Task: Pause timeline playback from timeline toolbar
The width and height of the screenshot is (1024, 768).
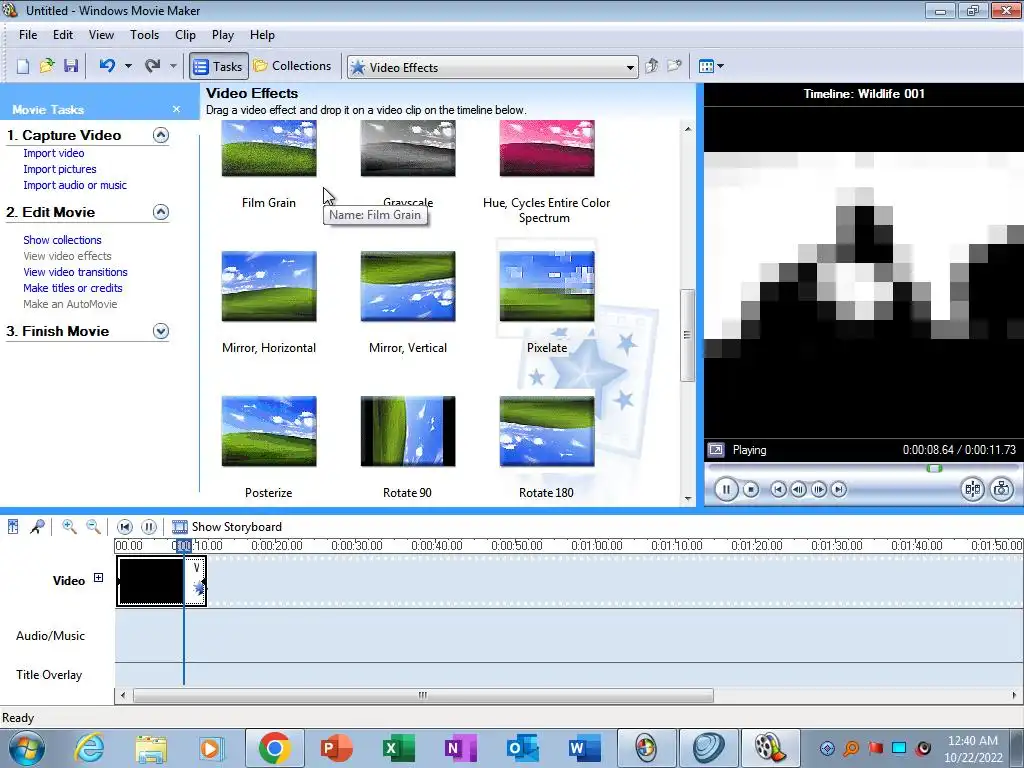Action: [149, 526]
